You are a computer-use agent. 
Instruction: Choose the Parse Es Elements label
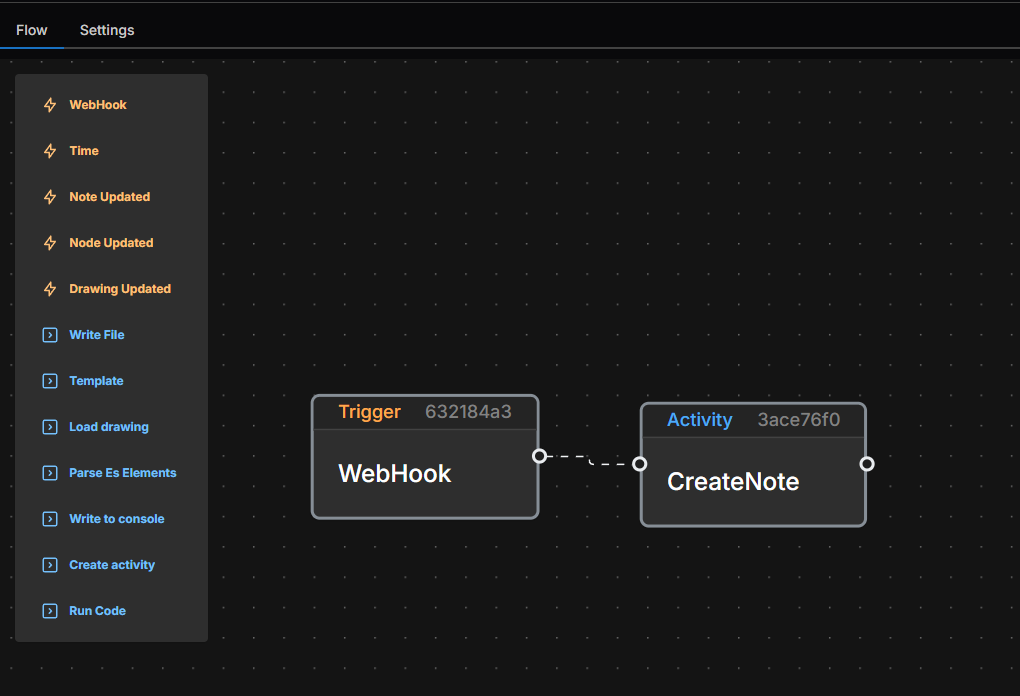tap(122, 473)
